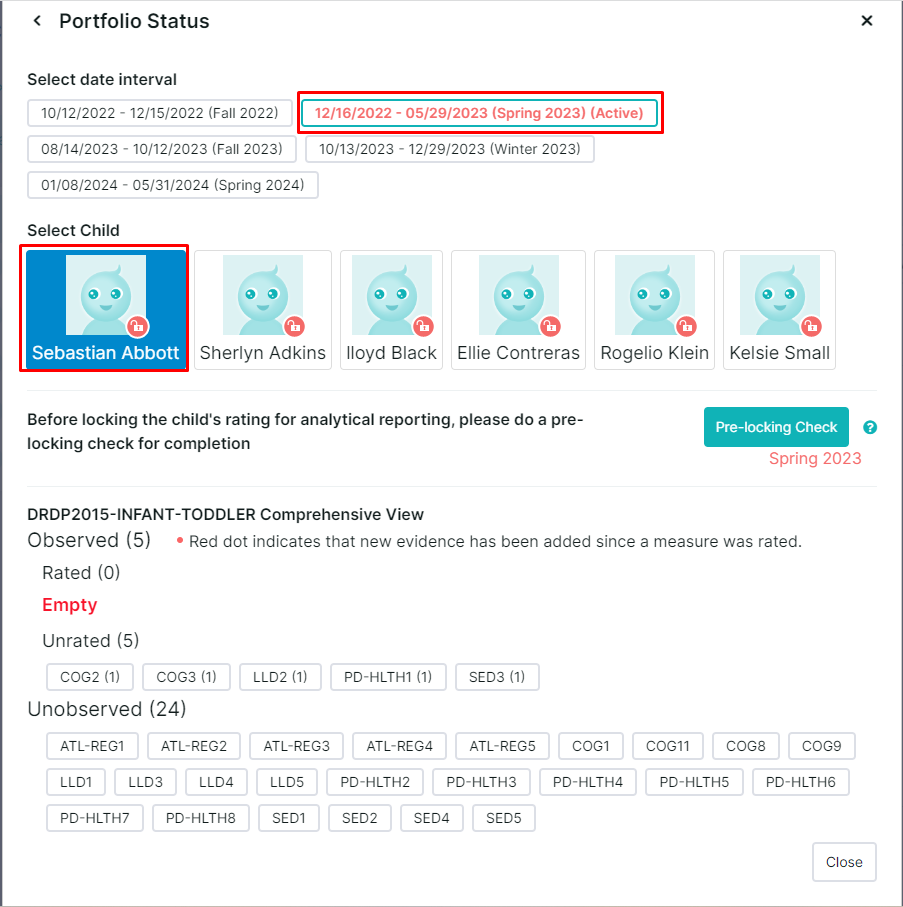Click the unlock icon on Ellie Contreras
The width and height of the screenshot is (903, 907).
coord(550,326)
